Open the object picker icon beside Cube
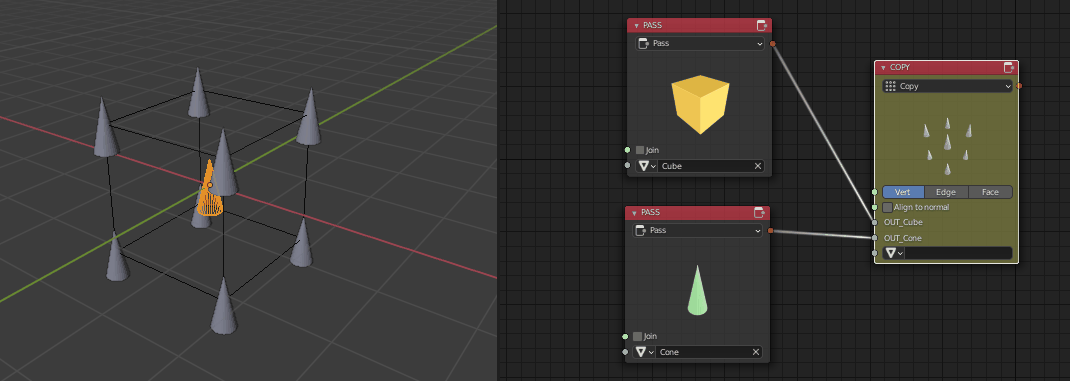 (646, 166)
